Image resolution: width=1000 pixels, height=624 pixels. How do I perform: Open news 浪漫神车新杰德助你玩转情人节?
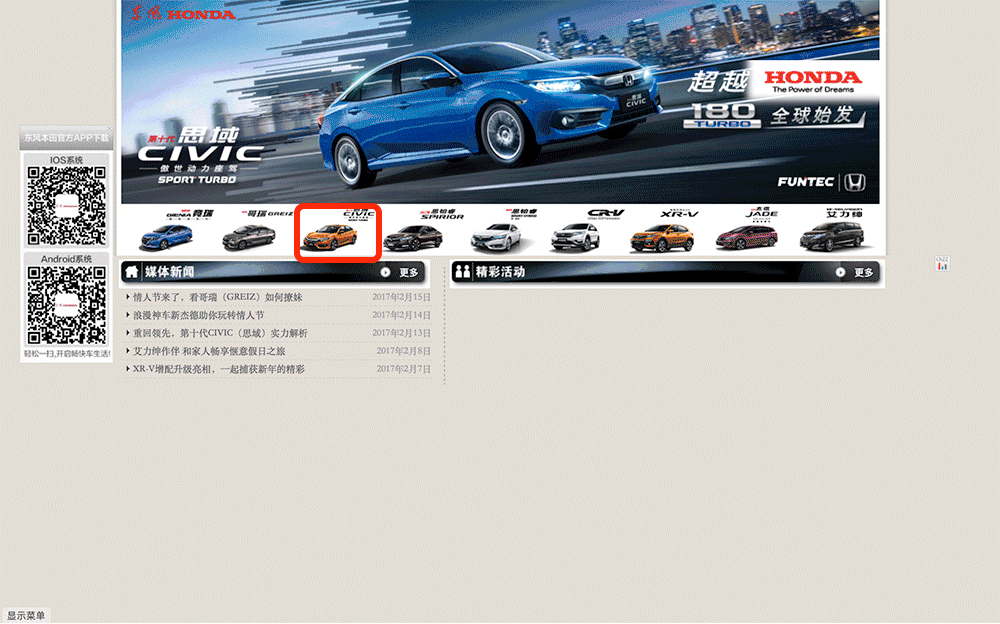(198, 315)
